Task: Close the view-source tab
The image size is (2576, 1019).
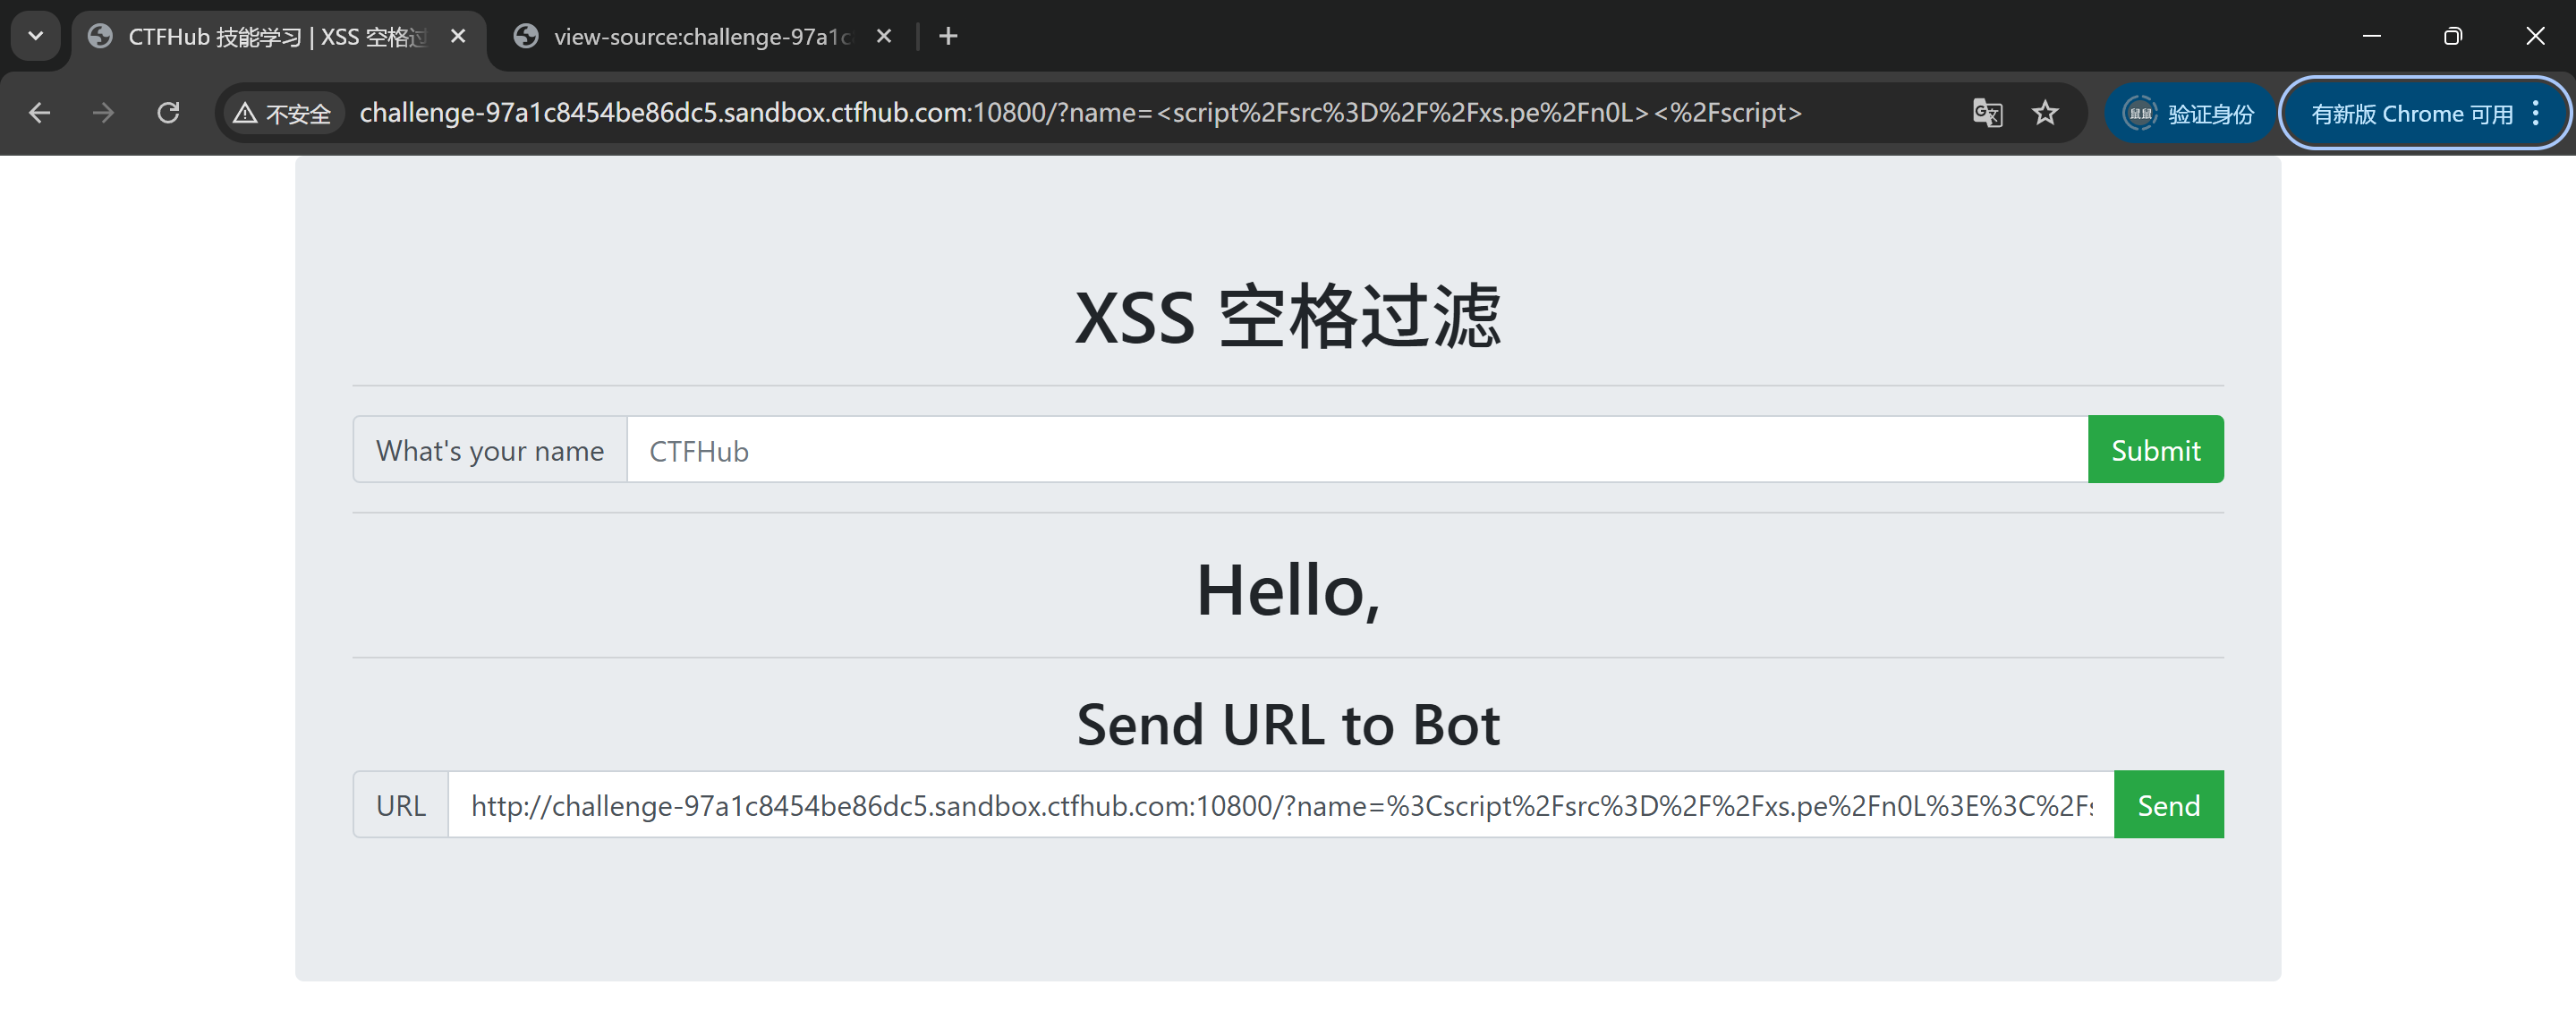Action: tap(884, 37)
